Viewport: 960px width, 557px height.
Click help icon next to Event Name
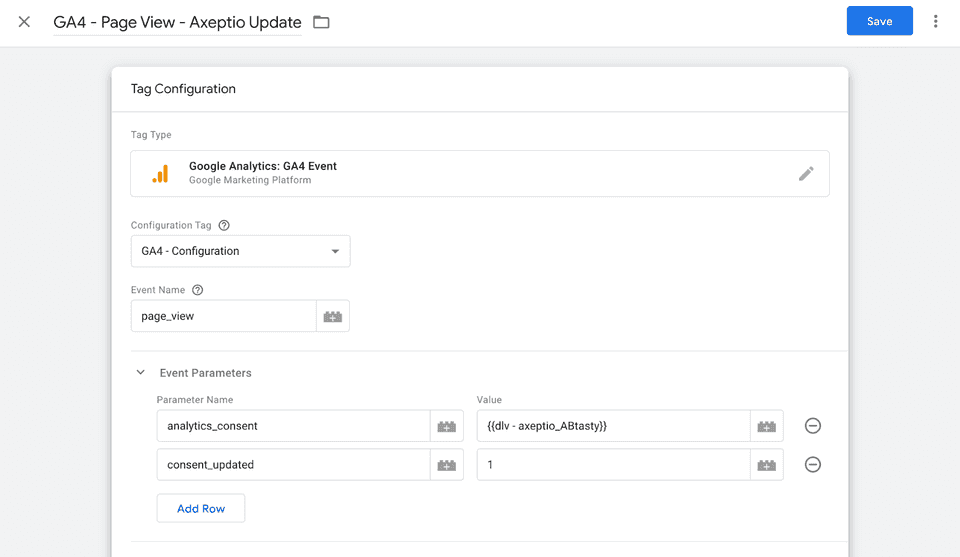197,290
